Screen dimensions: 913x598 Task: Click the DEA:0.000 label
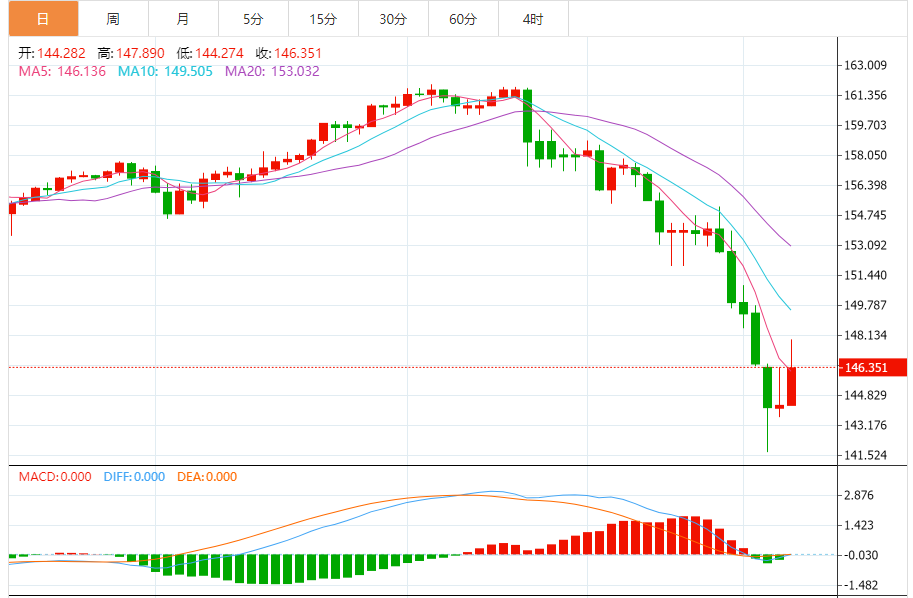tap(207, 477)
